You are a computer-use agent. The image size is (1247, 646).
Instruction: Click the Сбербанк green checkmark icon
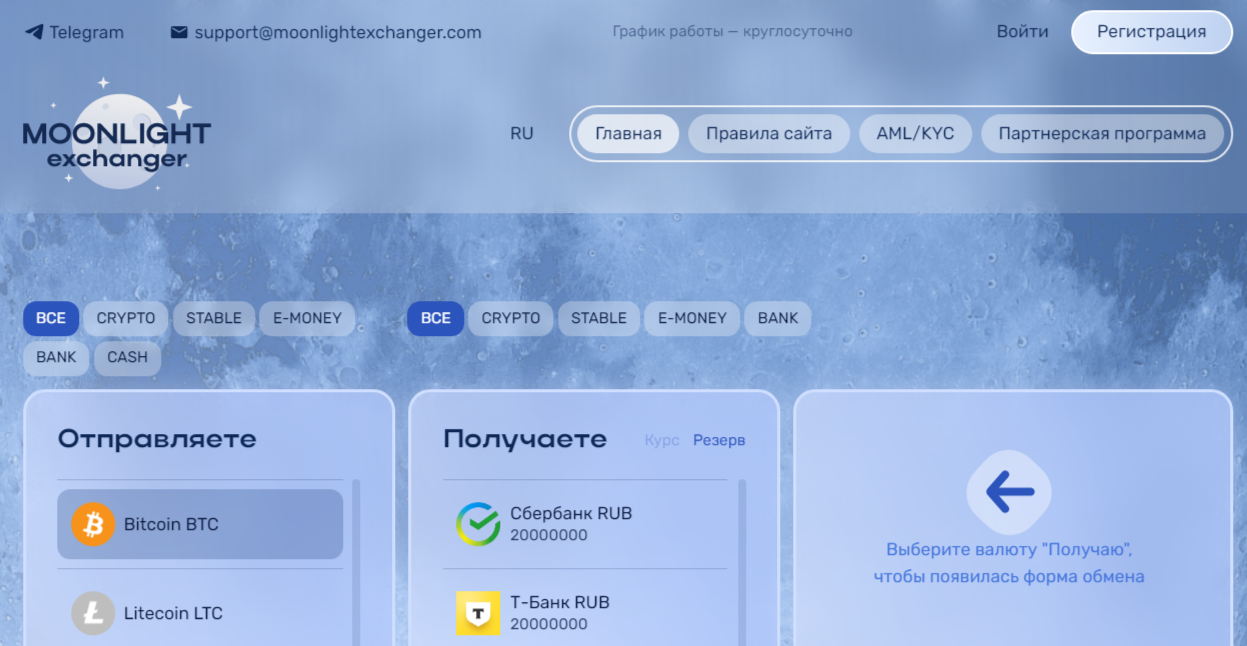click(x=477, y=522)
